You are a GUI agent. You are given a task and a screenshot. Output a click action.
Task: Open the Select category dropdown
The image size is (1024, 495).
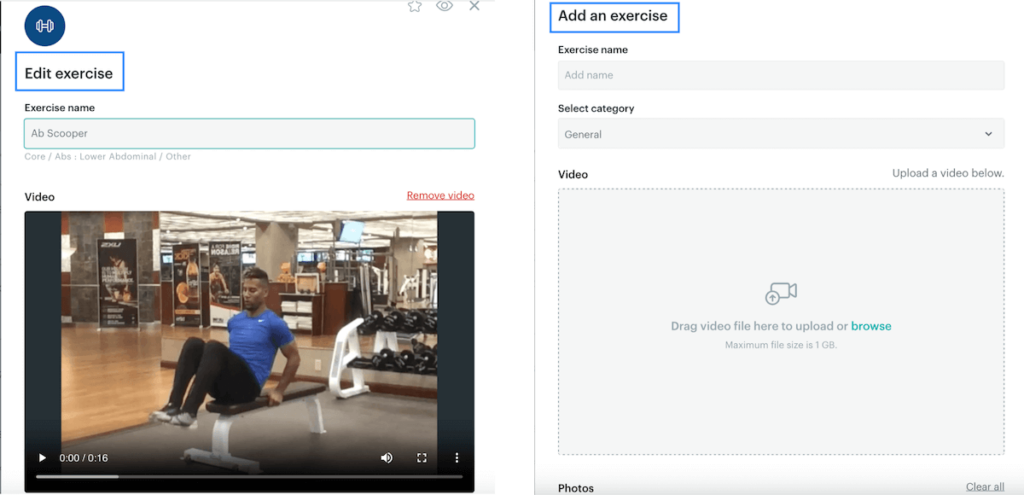click(x=780, y=134)
